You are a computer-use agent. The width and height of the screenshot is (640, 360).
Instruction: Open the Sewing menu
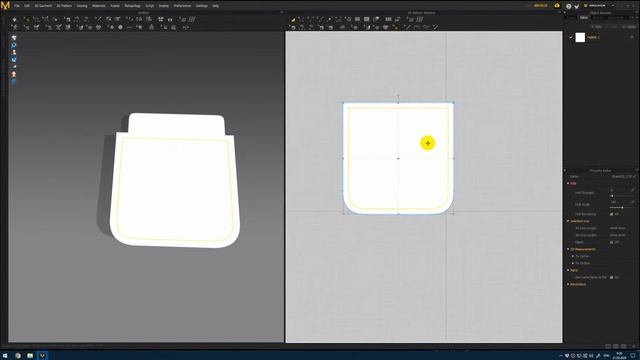[x=82, y=6]
